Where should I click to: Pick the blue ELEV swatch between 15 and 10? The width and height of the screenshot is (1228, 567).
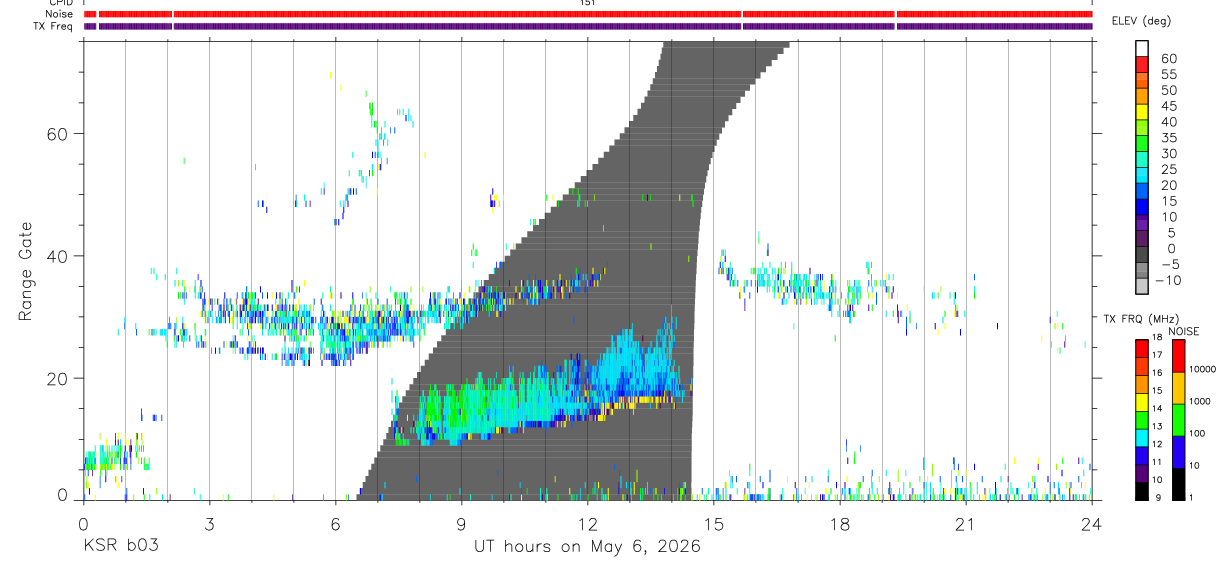1141,208
